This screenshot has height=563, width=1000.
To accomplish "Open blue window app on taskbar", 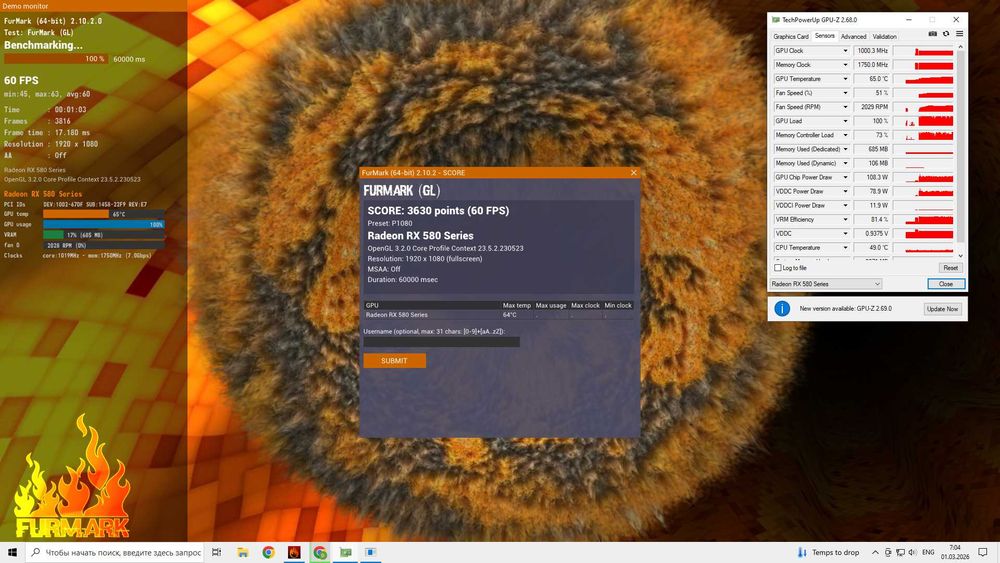I will click(x=371, y=552).
